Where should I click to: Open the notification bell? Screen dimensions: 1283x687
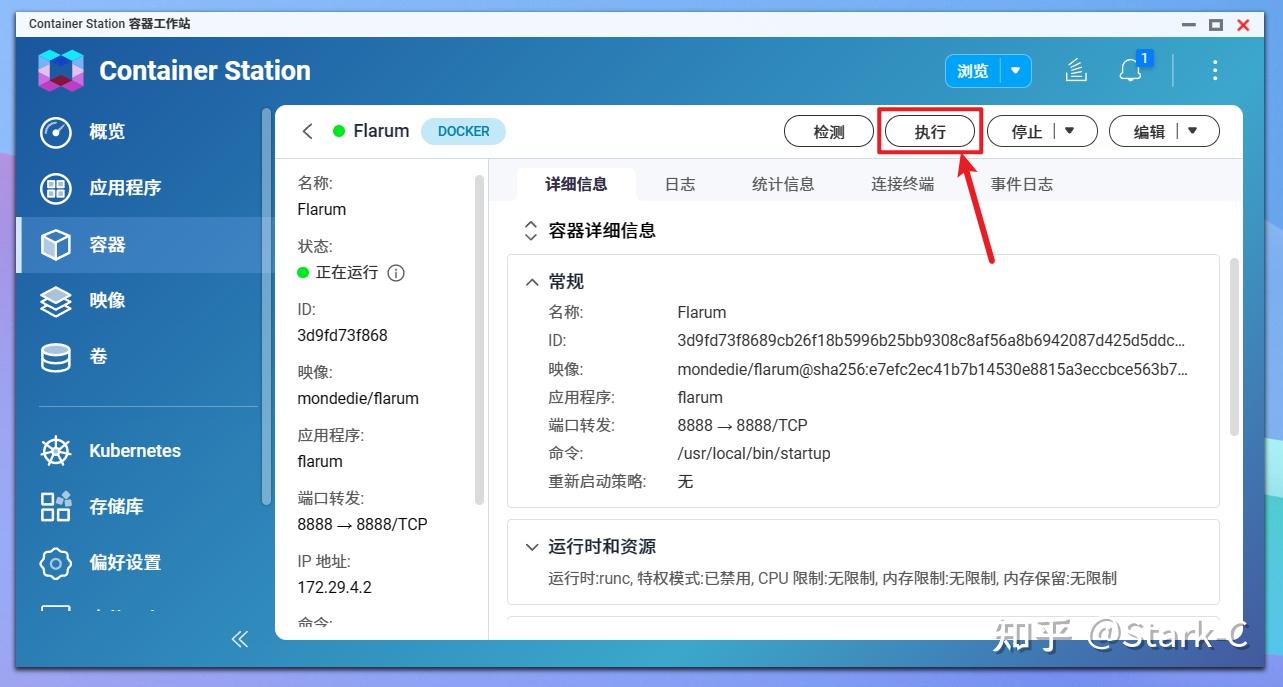coord(1130,70)
